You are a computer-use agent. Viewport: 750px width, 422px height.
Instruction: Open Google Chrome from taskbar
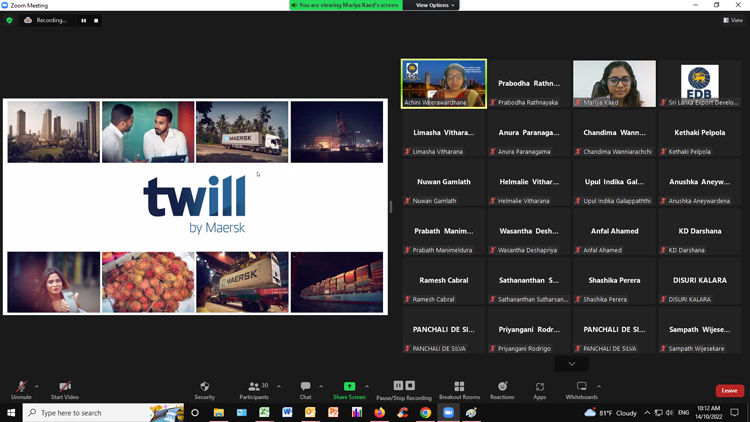pos(425,412)
